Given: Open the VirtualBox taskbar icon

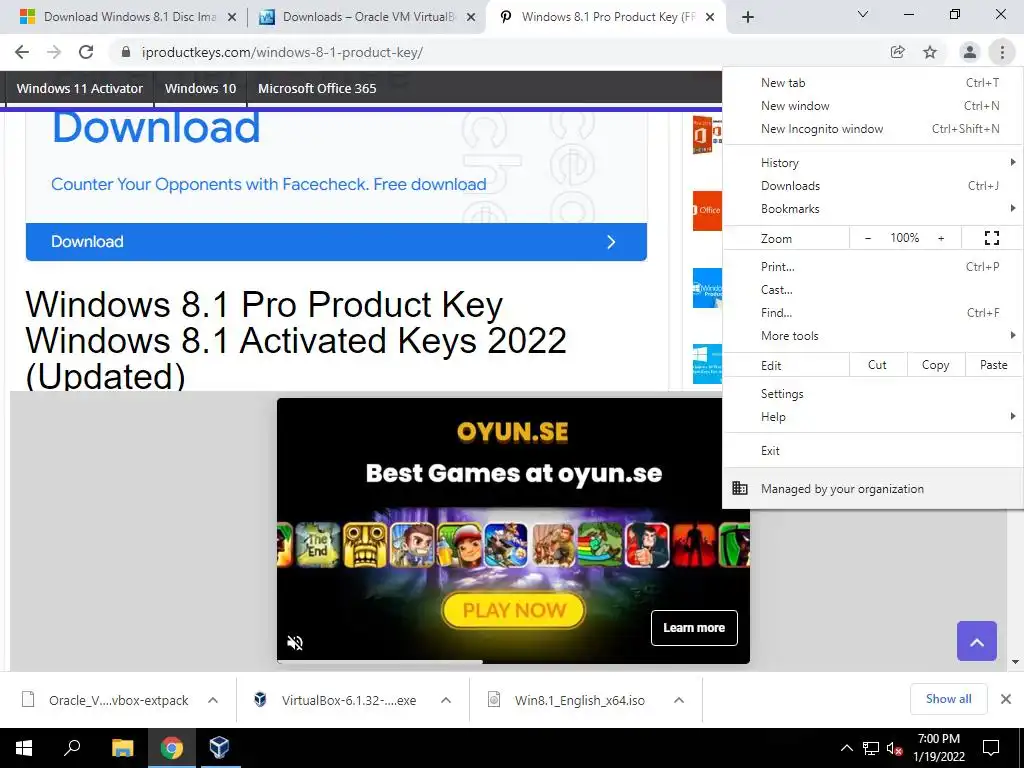Looking at the screenshot, I should click(219, 748).
